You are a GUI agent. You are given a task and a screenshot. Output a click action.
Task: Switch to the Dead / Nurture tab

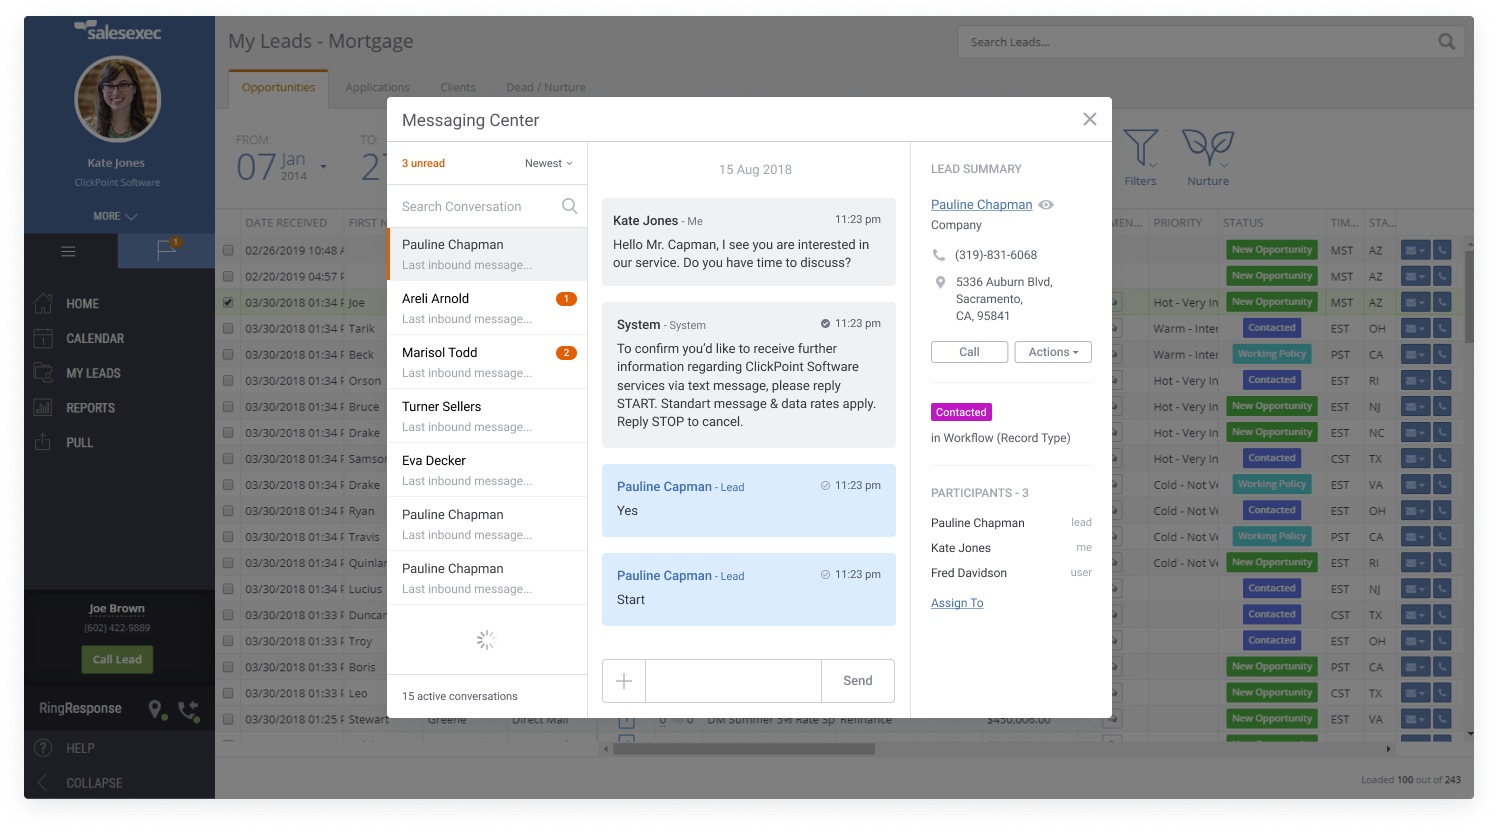point(546,87)
